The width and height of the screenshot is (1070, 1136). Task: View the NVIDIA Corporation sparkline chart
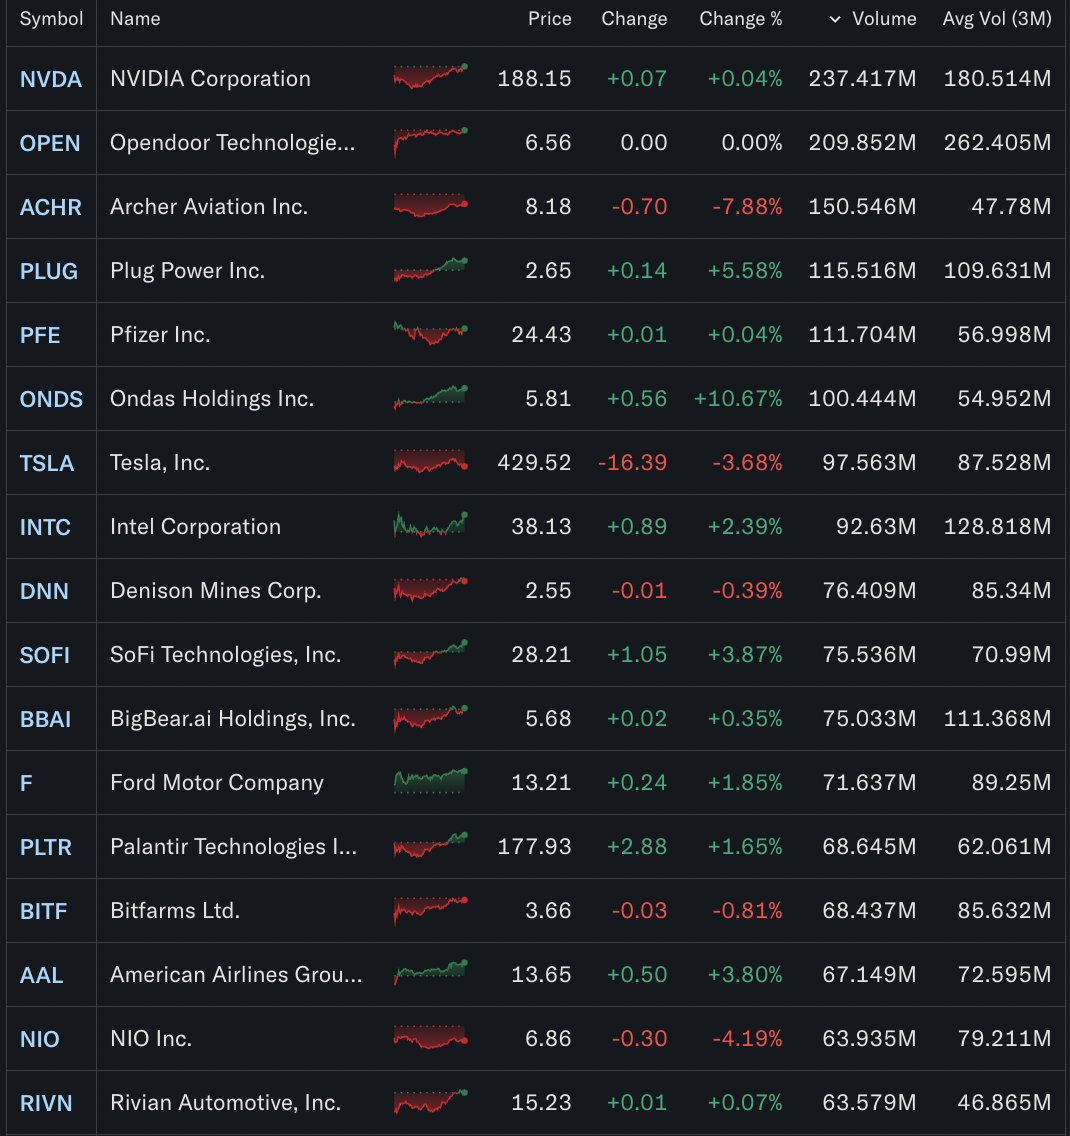click(x=430, y=77)
